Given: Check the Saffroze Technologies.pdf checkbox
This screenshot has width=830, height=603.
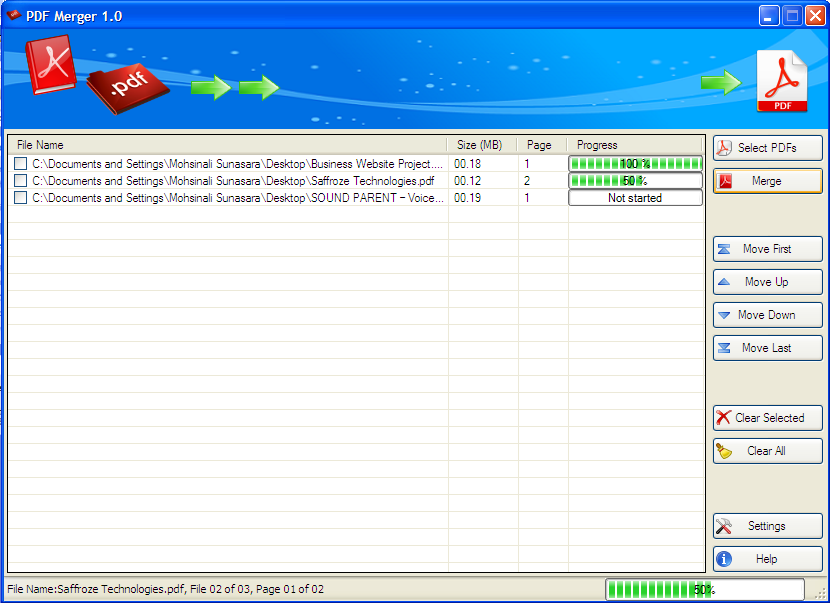Looking at the screenshot, I should click(x=21, y=181).
